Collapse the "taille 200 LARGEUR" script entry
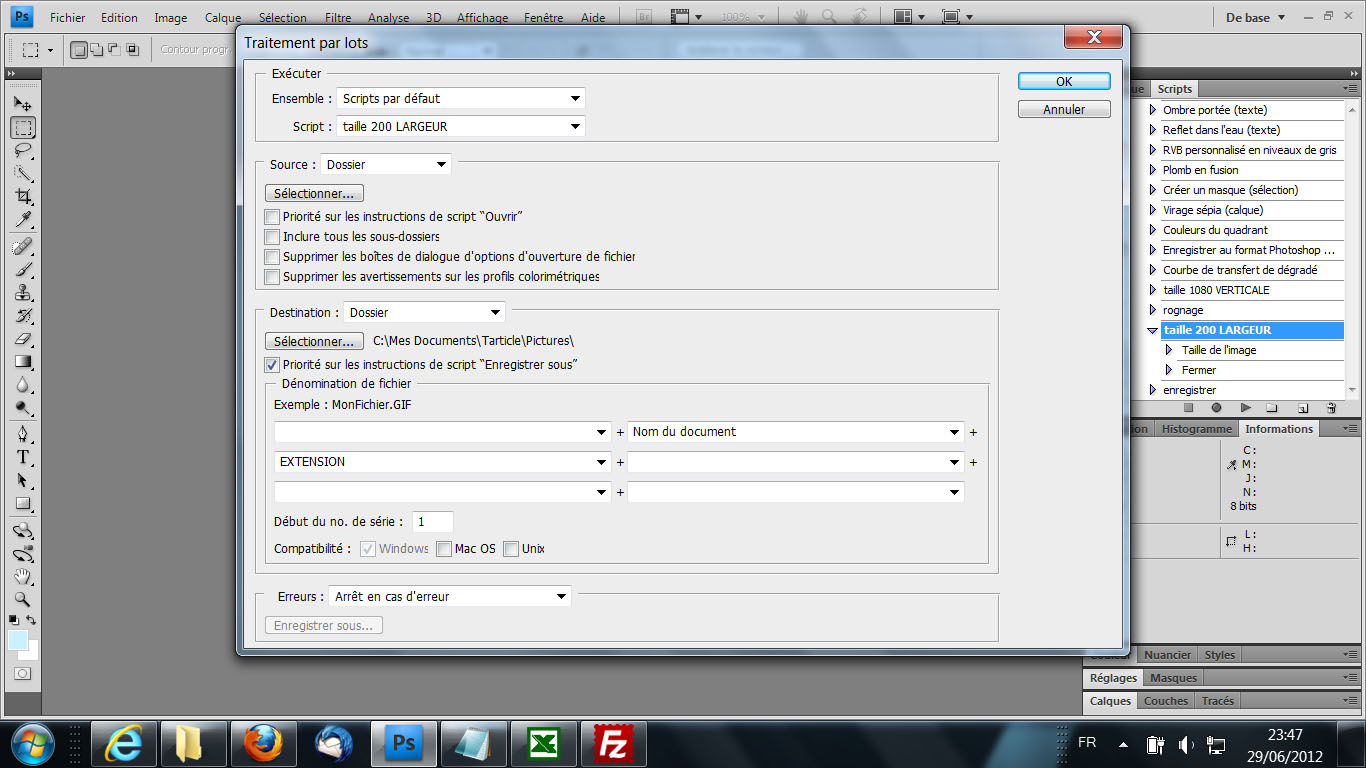This screenshot has height=768, width=1366. (1153, 330)
